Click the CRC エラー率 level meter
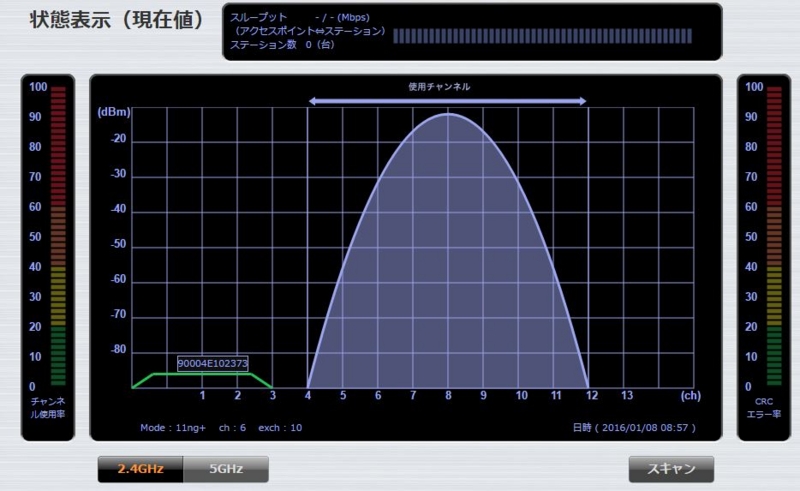800x491 pixels. tap(774, 236)
